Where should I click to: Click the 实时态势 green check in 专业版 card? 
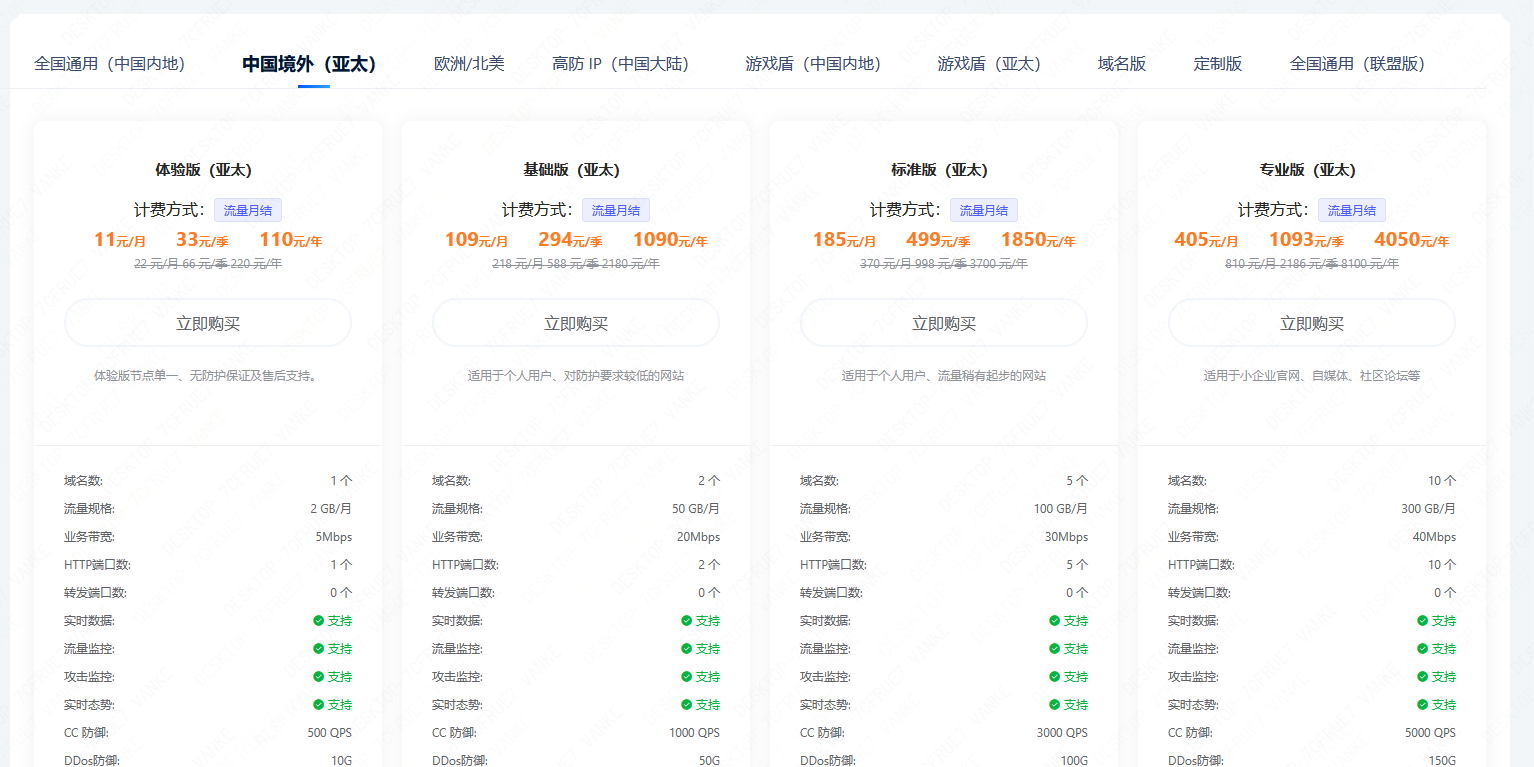[x=1422, y=705]
